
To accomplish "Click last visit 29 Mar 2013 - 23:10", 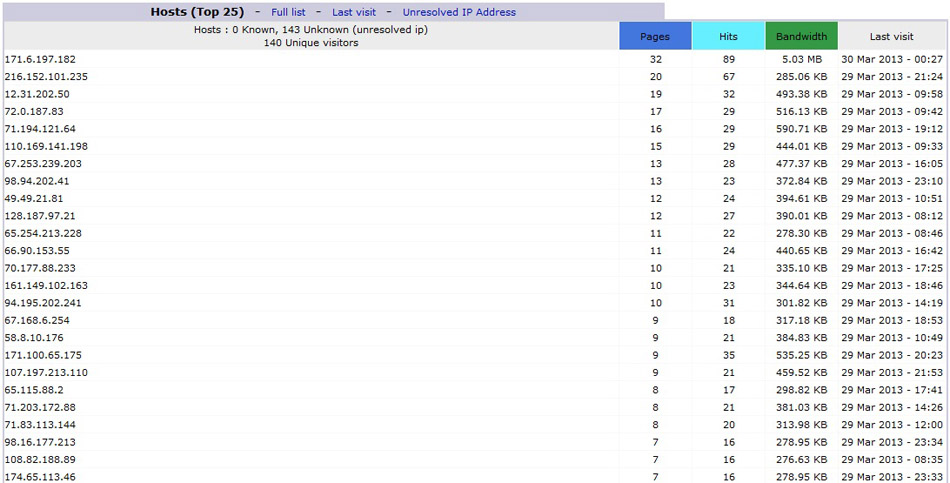I will click(x=892, y=181).
